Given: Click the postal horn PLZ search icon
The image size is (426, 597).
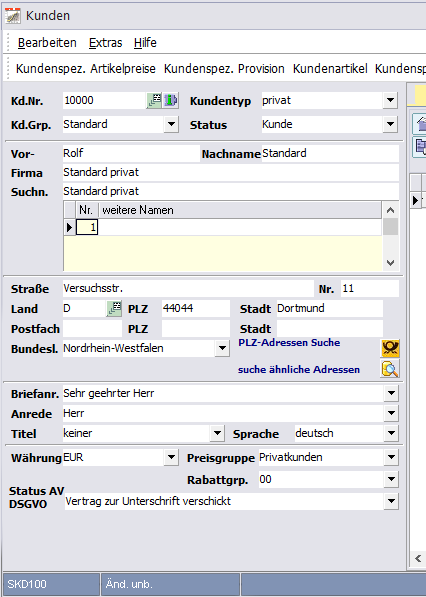Looking at the screenshot, I should click(390, 348).
